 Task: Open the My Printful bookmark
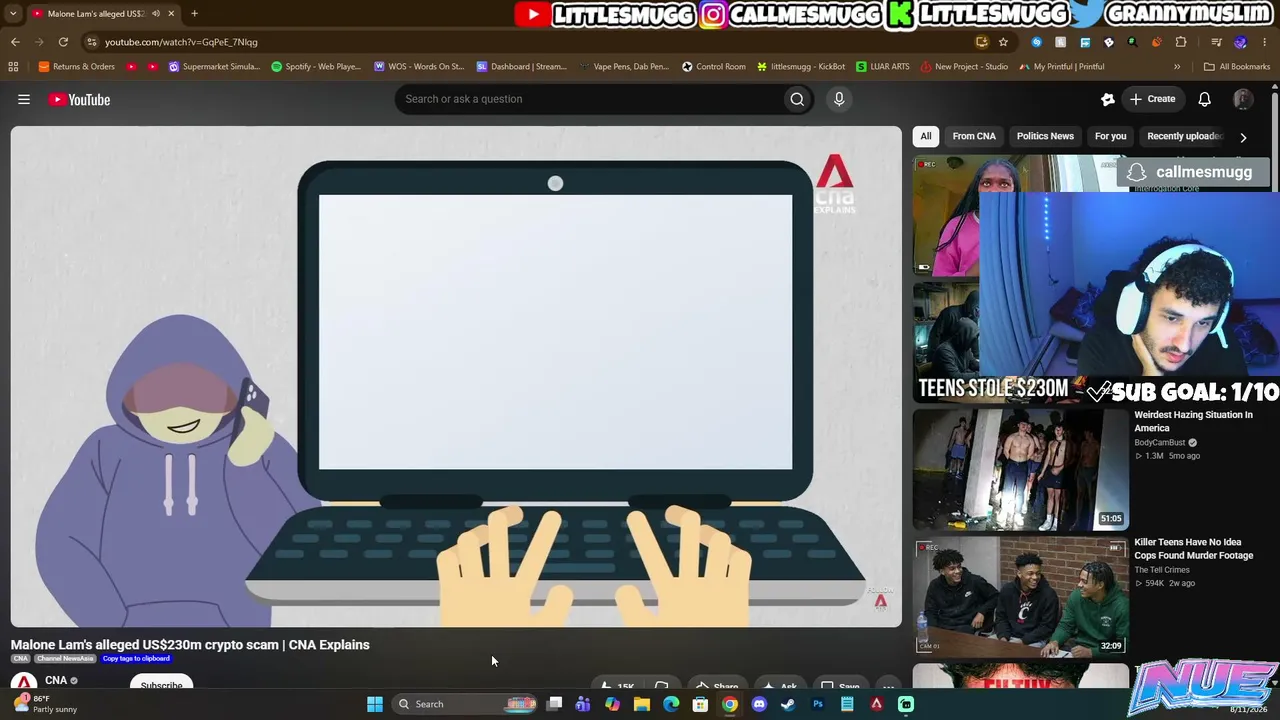1062,67
